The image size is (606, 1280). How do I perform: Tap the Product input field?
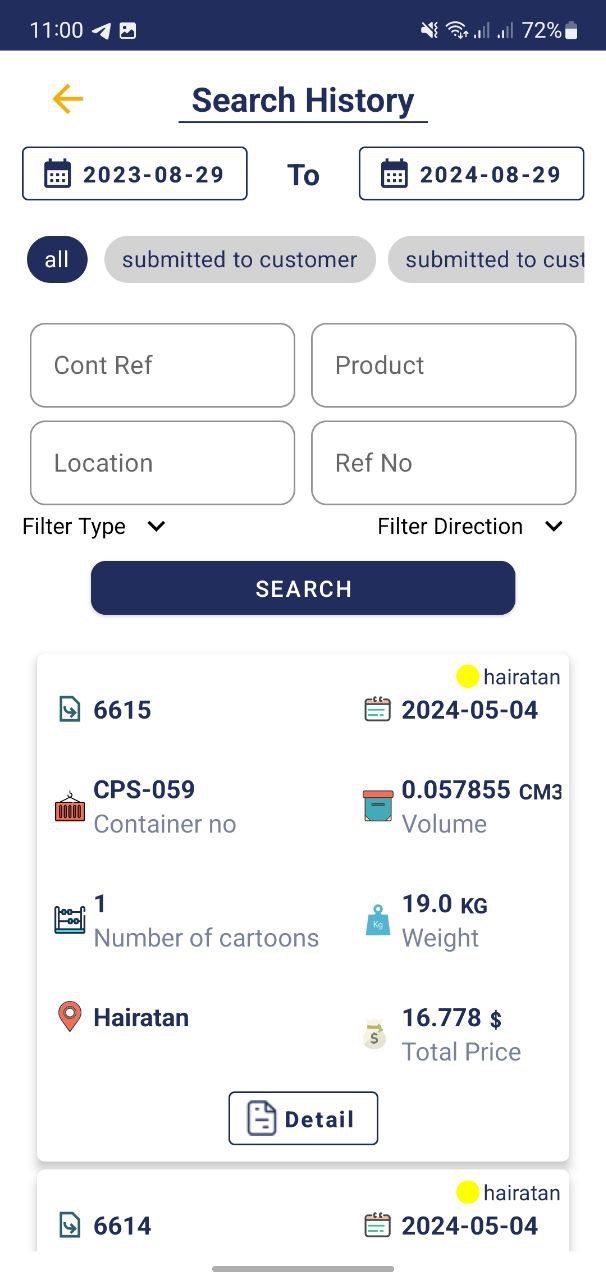(x=443, y=365)
